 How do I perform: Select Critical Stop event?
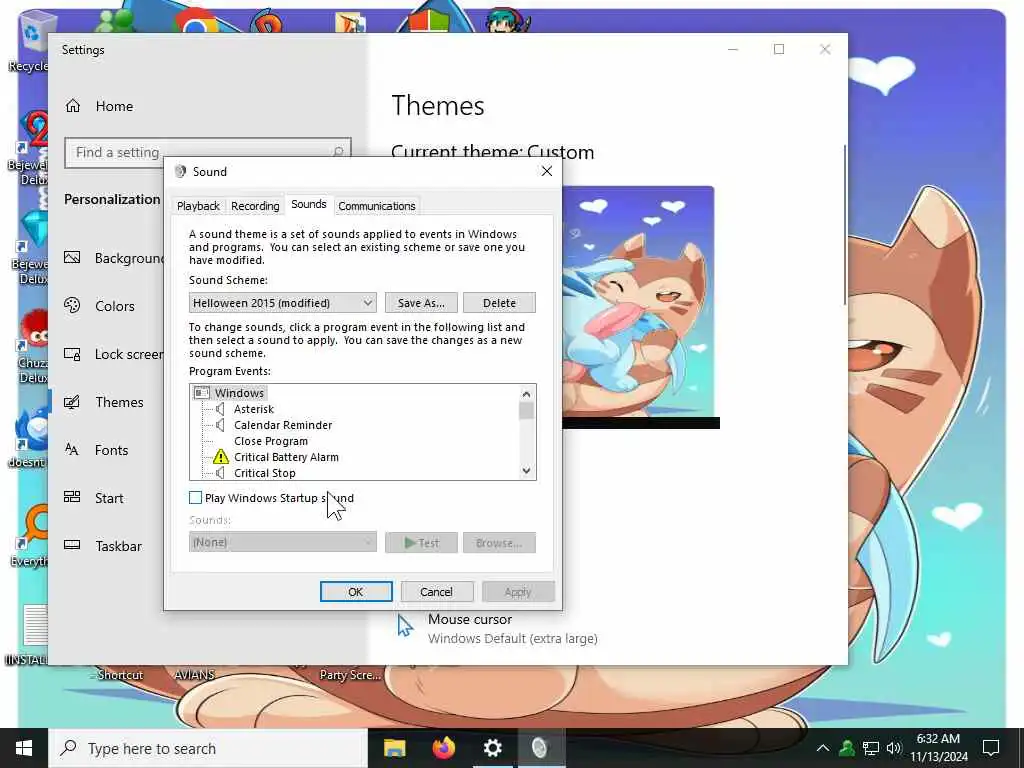tap(264, 473)
